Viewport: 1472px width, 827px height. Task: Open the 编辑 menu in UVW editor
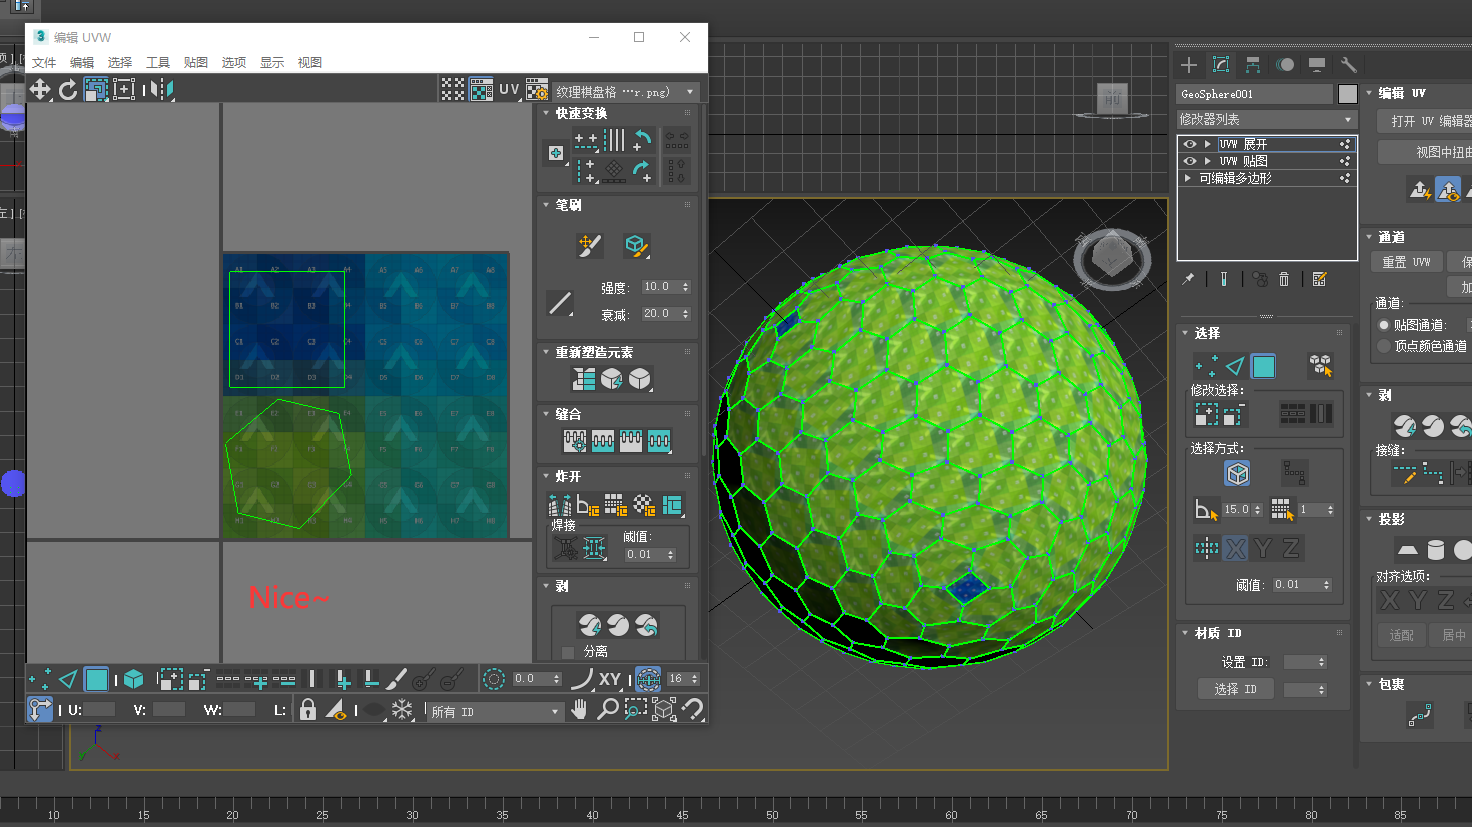click(x=82, y=62)
